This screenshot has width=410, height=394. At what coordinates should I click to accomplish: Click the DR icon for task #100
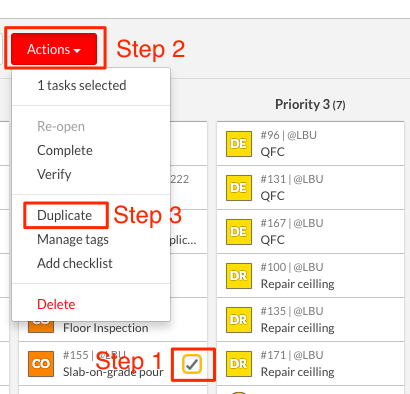pyautogui.click(x=239, y=276)
